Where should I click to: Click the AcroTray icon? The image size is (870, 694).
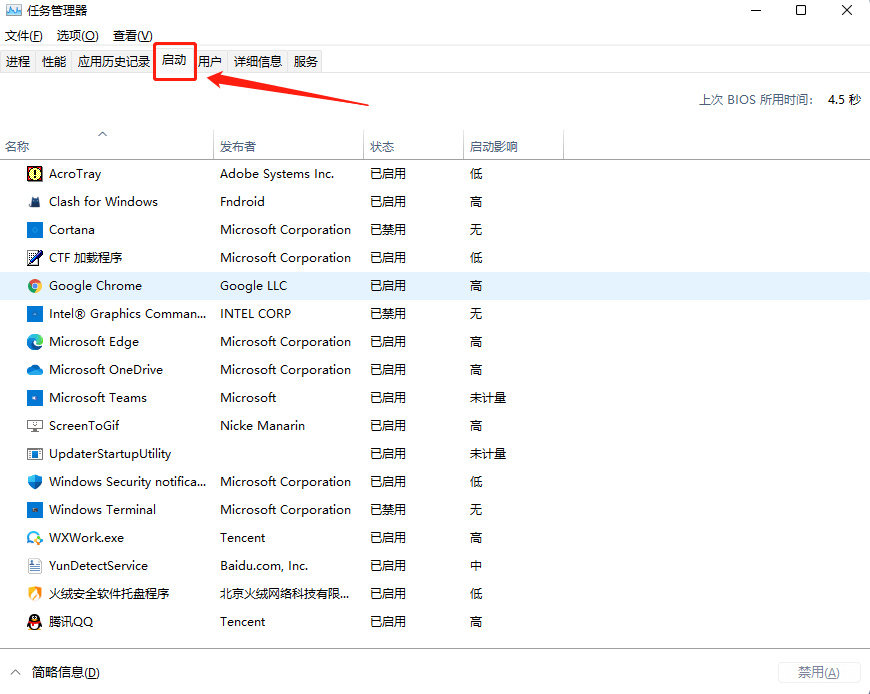click(x=32, y=173)
